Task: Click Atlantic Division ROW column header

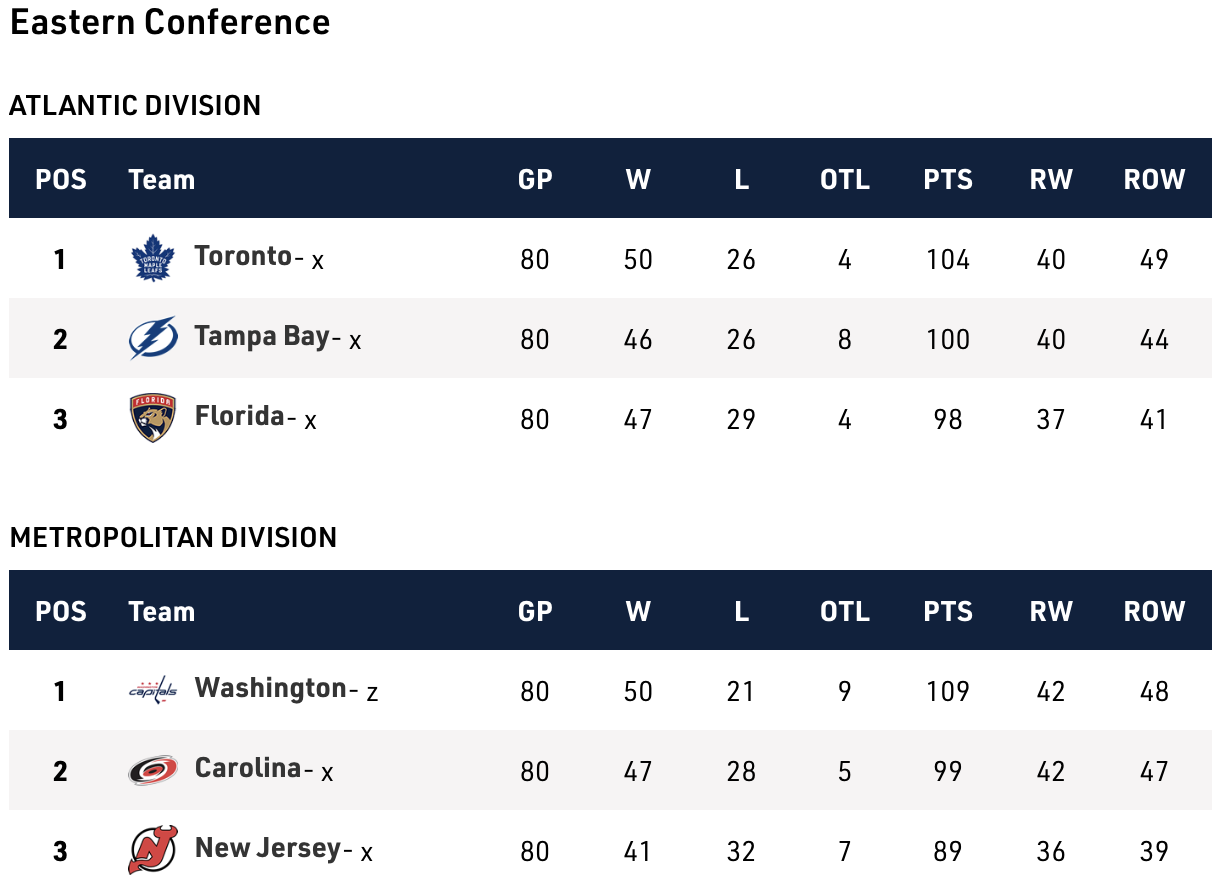Action: tap(1154, 180)
